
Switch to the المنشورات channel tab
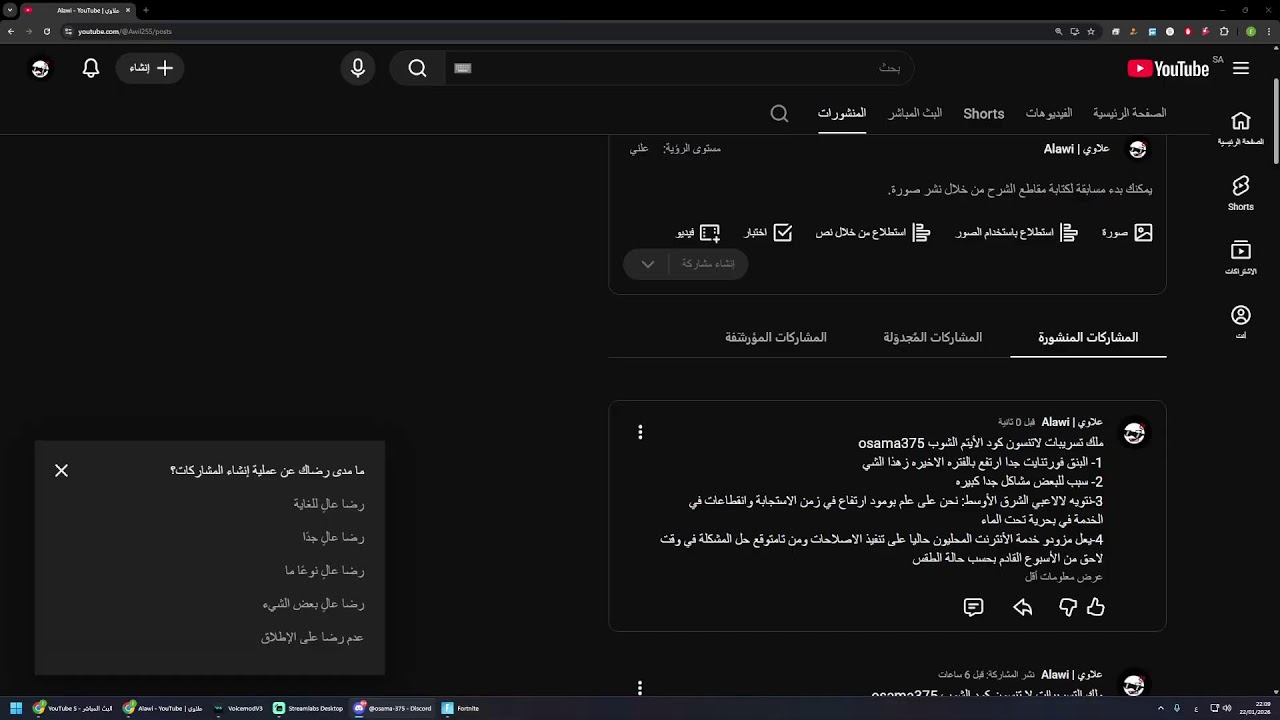click(x=842, y=113)
